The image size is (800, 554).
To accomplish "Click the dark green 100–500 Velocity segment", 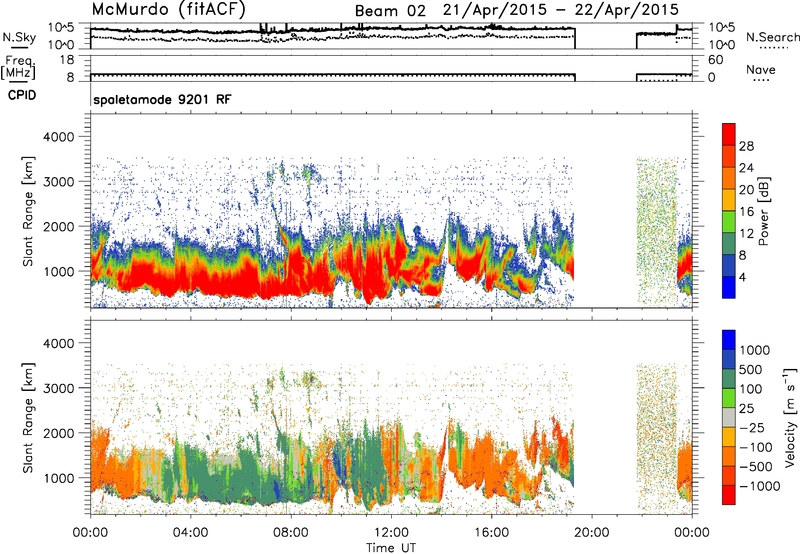I will click(x=729, y=379).
